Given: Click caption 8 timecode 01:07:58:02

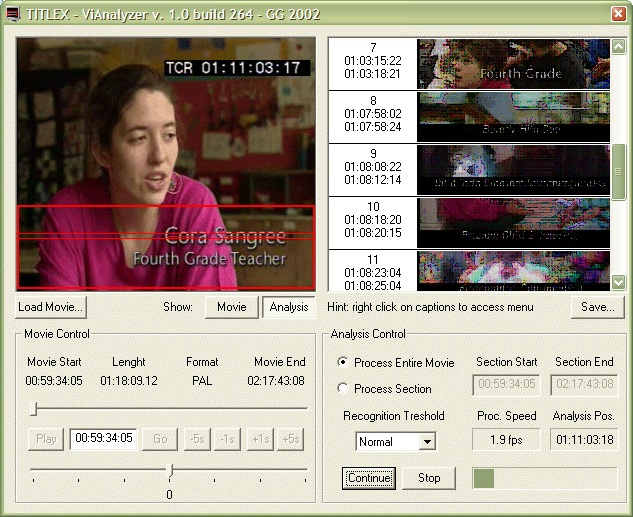Looking at the screenshot, I should point(373,114).
